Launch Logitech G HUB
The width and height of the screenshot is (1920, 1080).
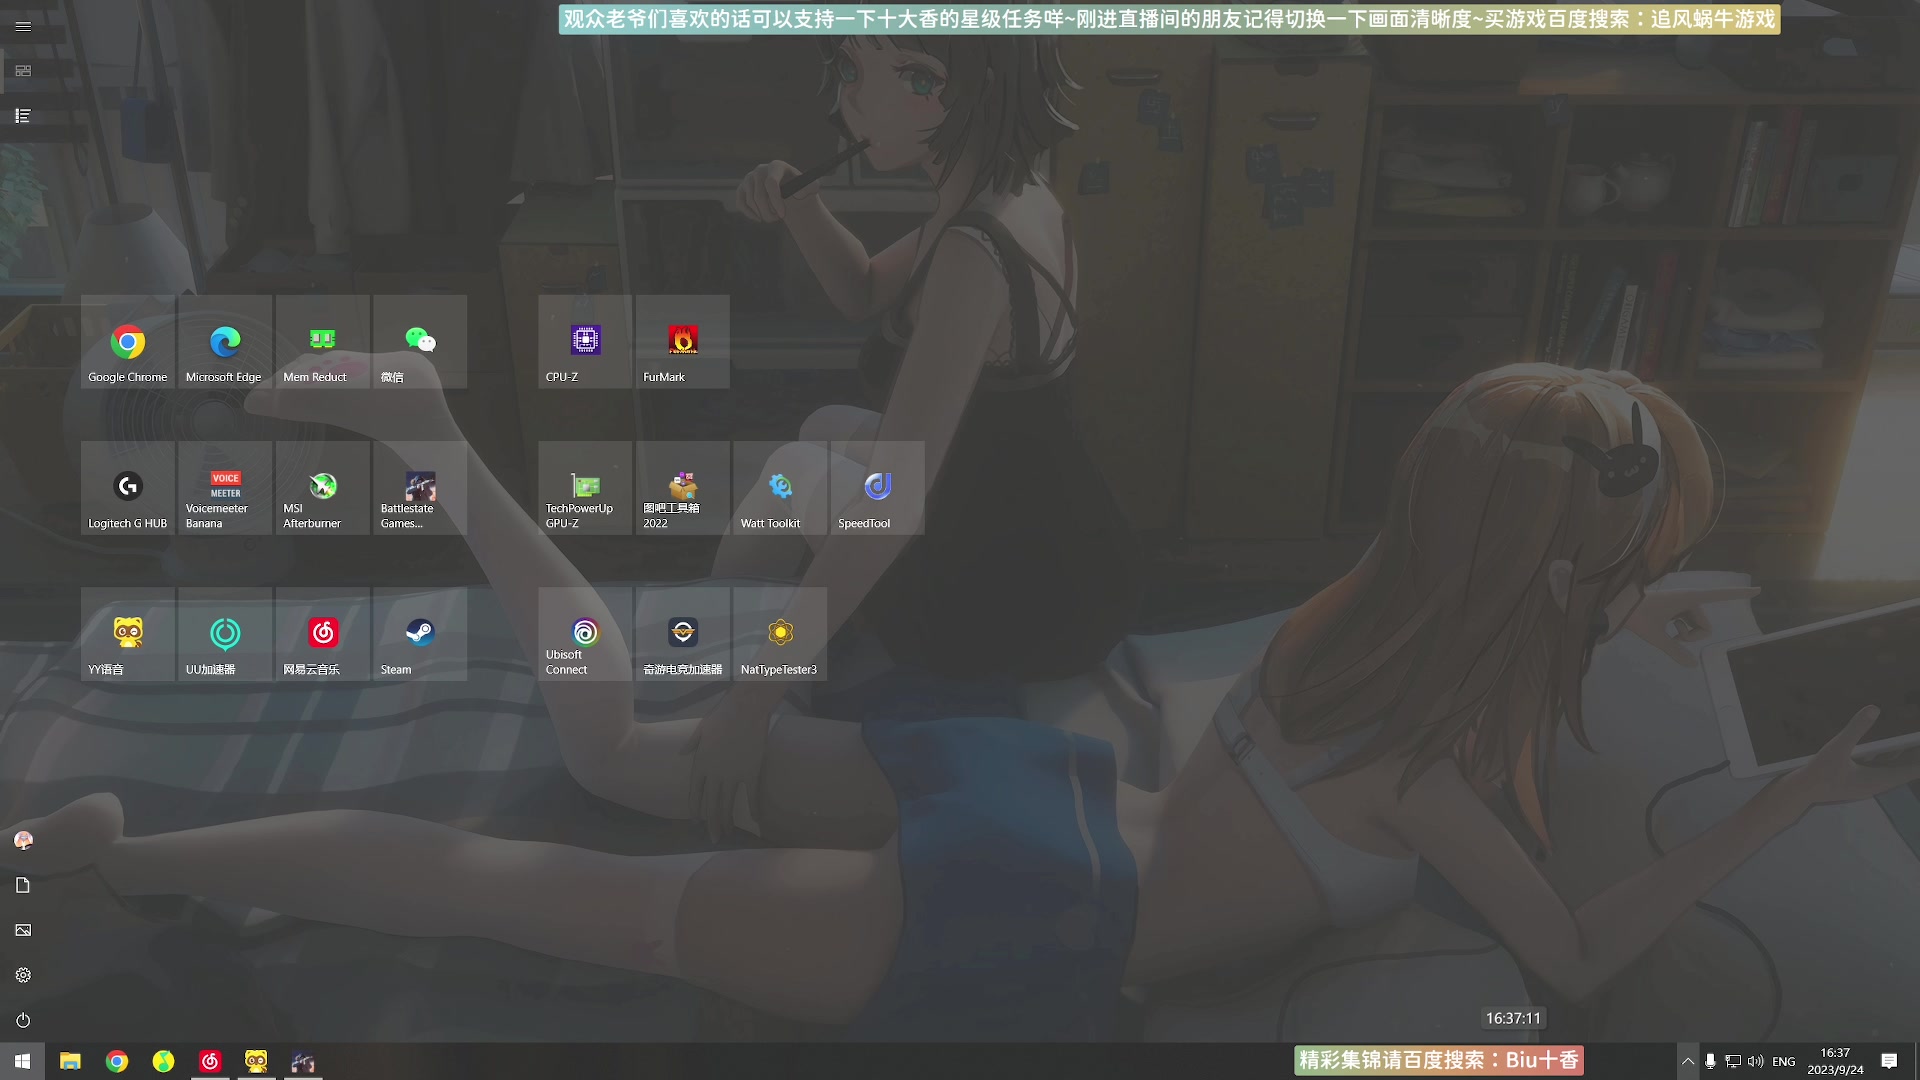click(x=127, y=488)
